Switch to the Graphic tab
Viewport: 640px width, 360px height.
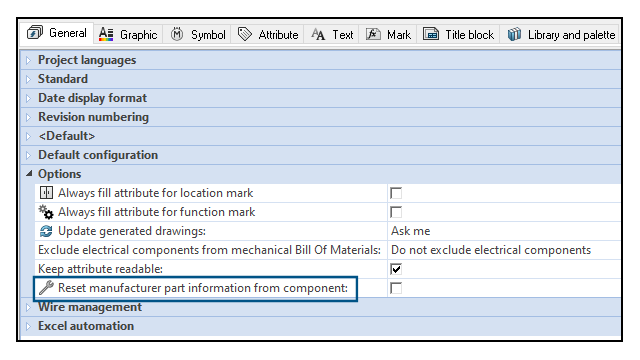pyautogui.click(x=128, y=34)
